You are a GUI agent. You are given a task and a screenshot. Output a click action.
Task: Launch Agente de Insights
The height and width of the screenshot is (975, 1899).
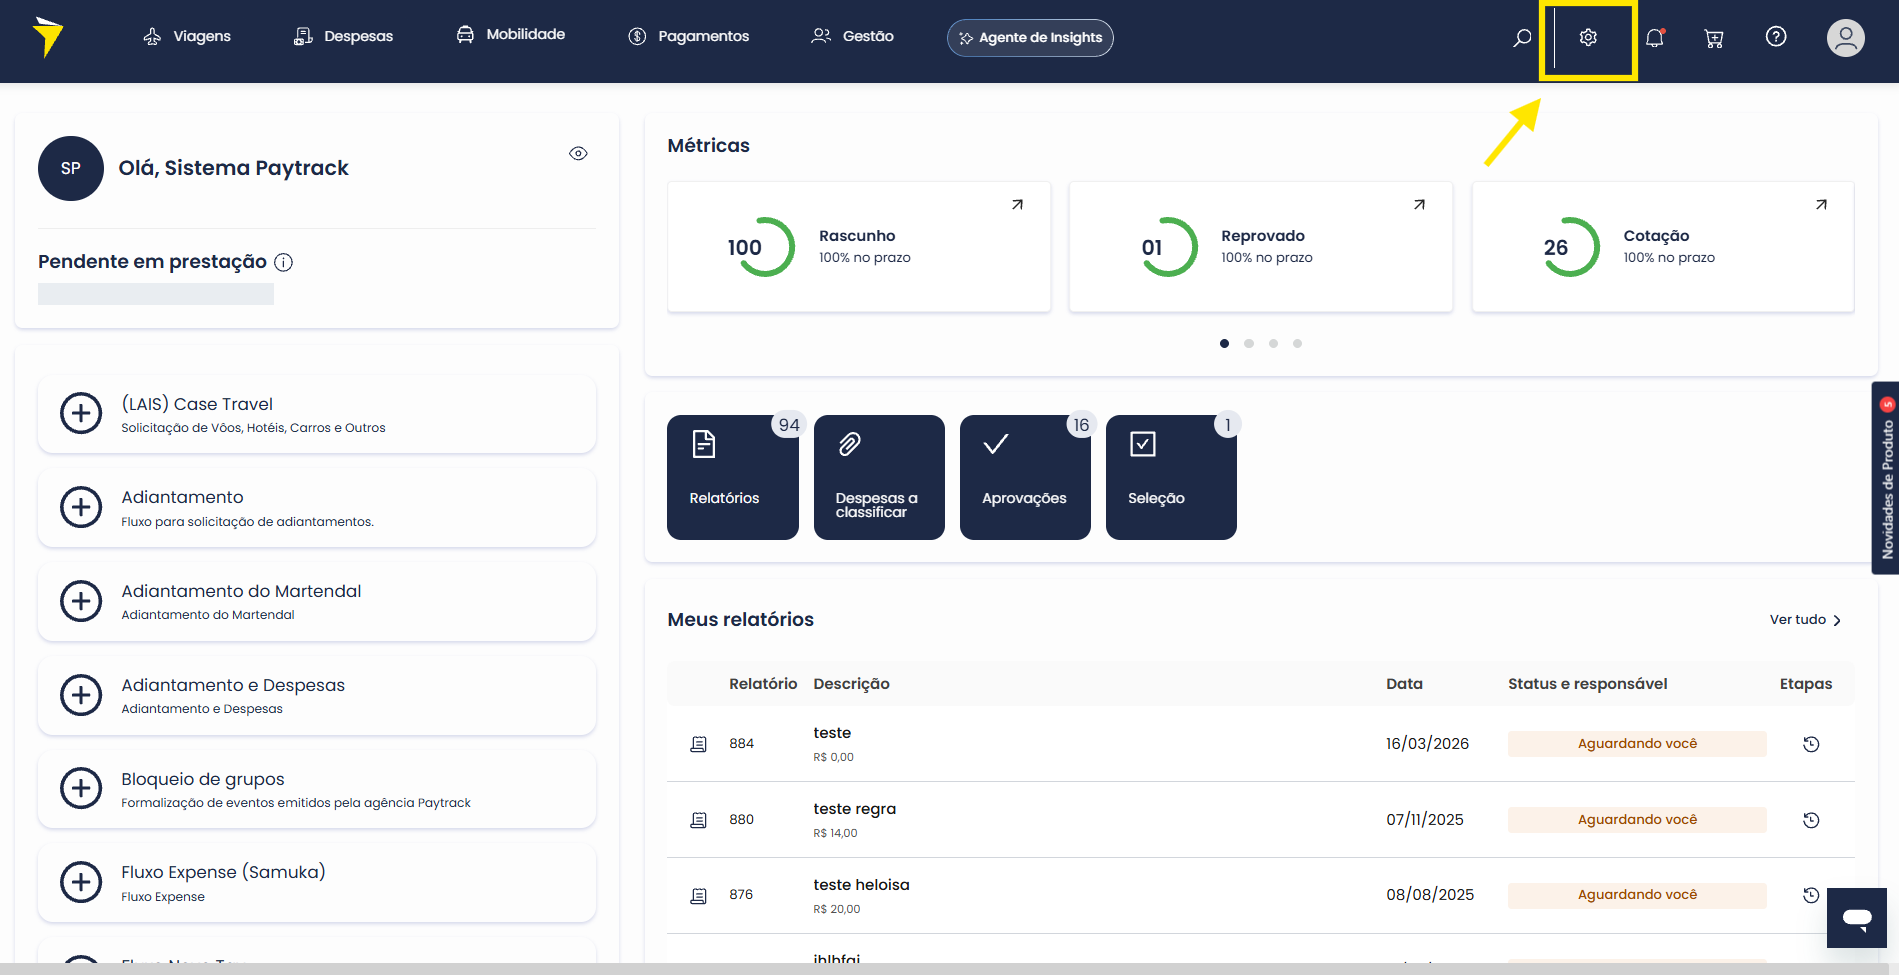click(1030, 38)
